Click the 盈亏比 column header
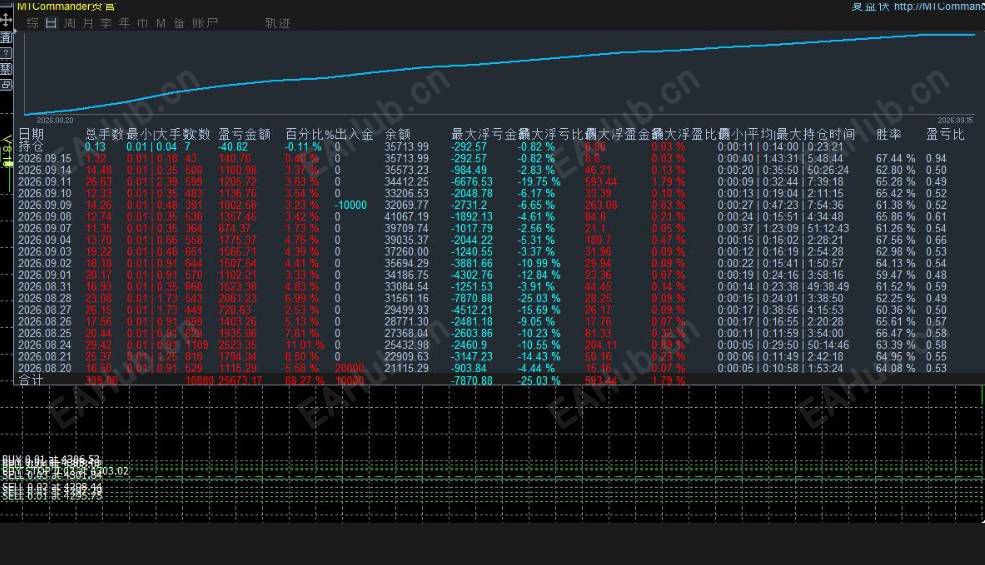Viewport: 985px width, 565px height. [x=945, y=134]
